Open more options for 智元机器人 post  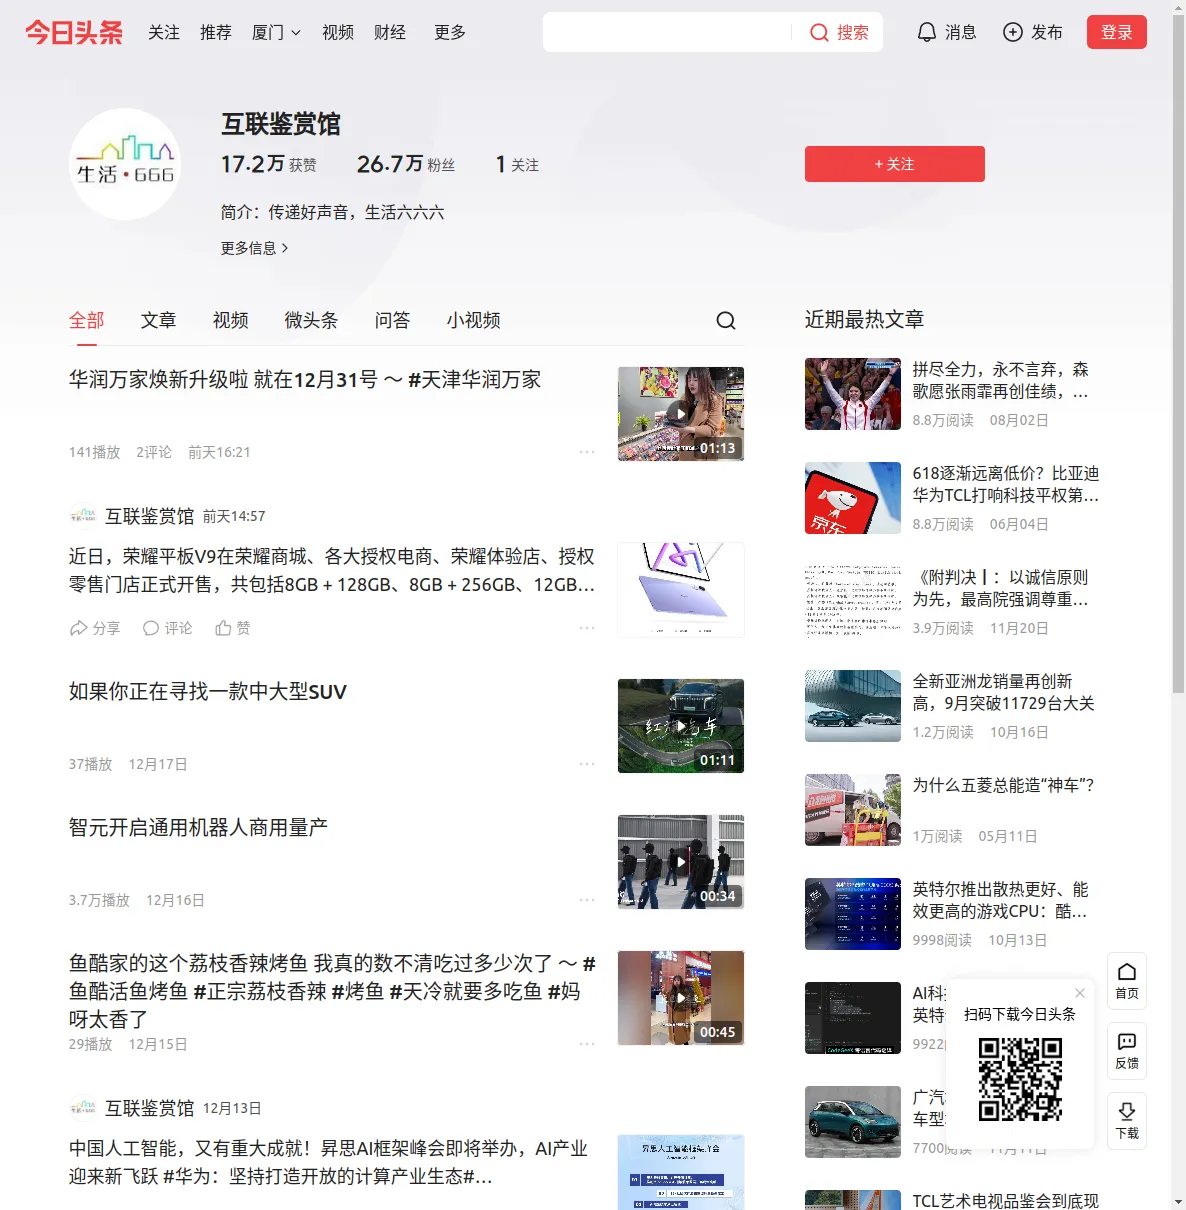coord(587,900)
